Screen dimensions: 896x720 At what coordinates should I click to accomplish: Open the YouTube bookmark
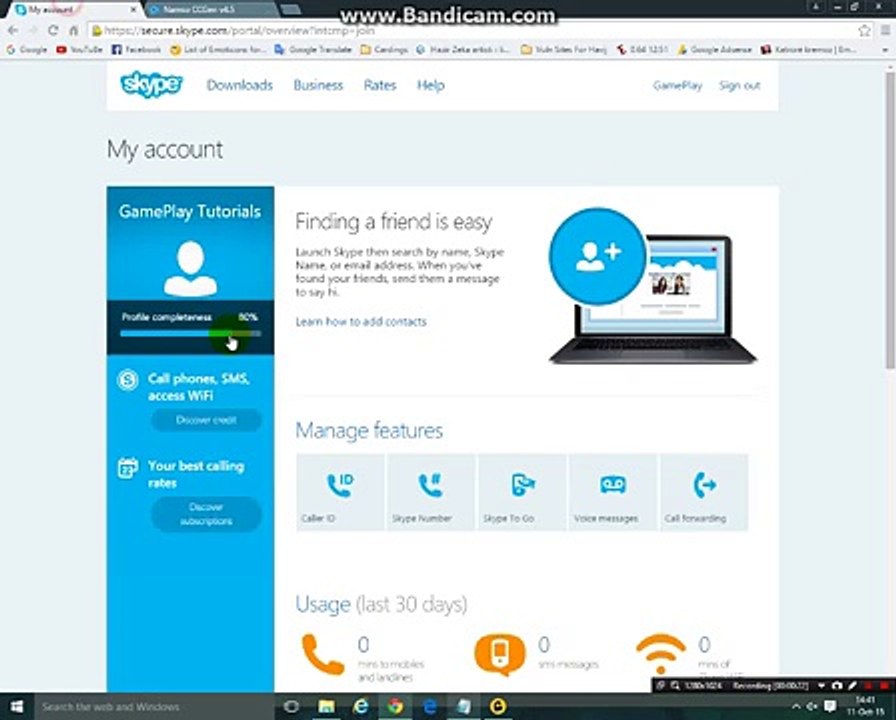point(79,50)
